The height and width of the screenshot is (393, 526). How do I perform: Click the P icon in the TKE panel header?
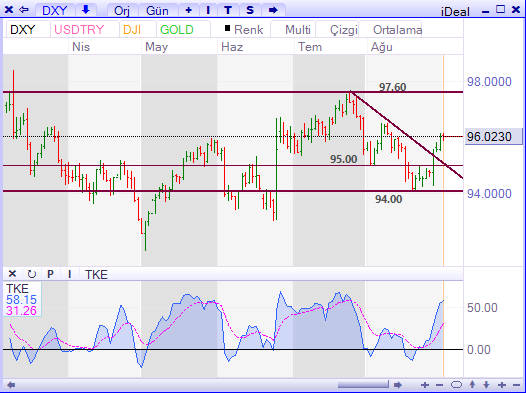tap(50, 274)
